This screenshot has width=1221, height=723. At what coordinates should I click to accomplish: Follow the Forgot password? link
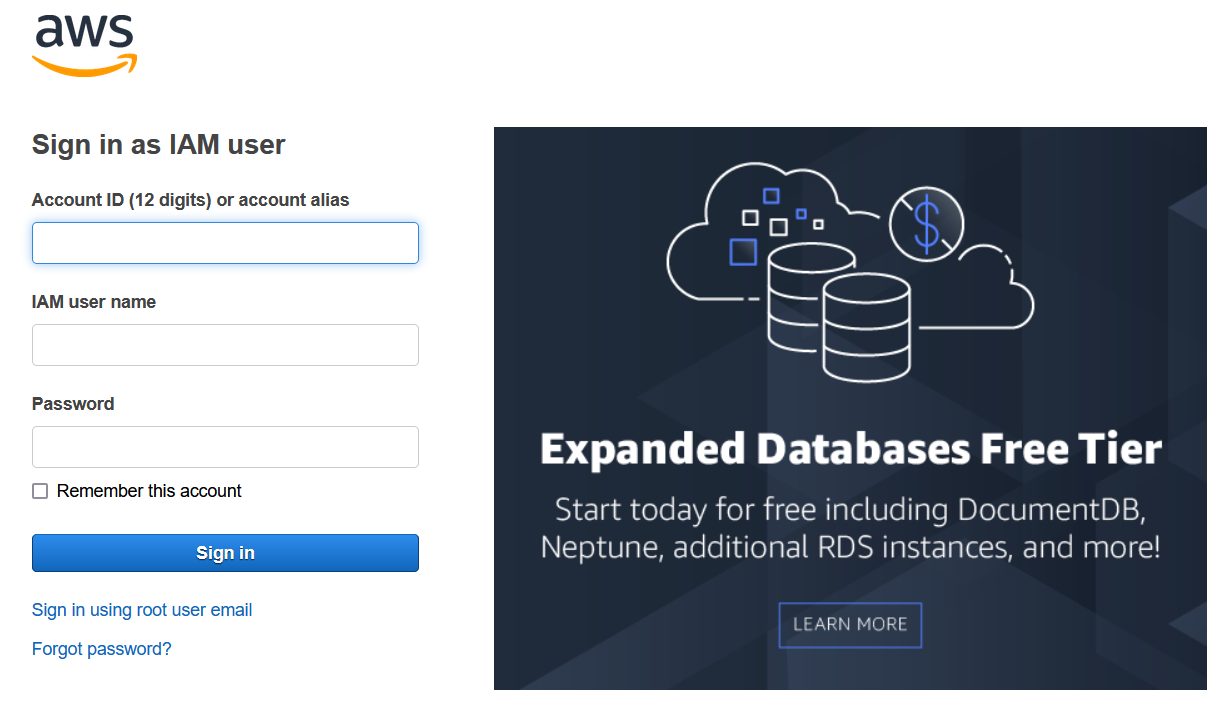[x=102, y=649]
